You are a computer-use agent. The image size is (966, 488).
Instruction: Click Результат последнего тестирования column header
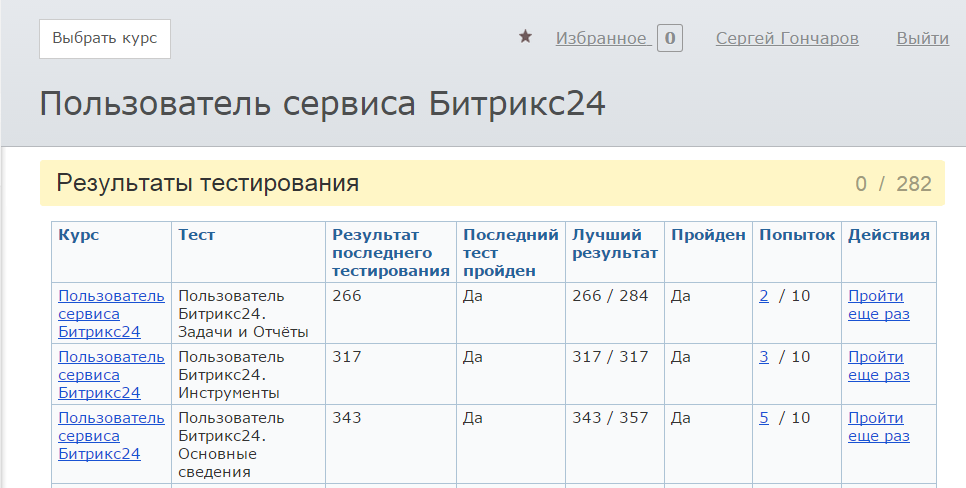[391, 253]
